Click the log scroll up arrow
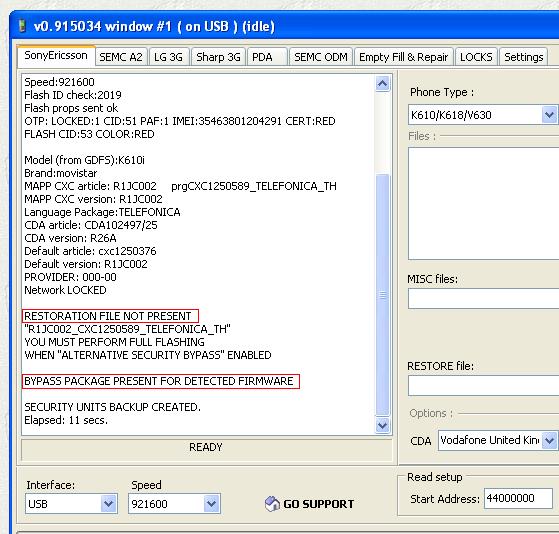Viewport: 559px width, 534px height. tap(383, 84)
